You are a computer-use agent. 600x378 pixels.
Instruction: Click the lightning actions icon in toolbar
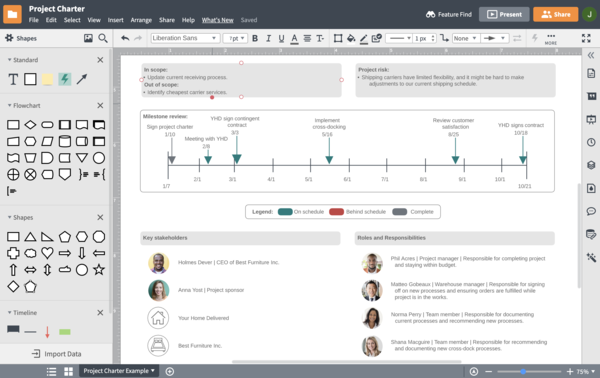[x=535, y=38]
